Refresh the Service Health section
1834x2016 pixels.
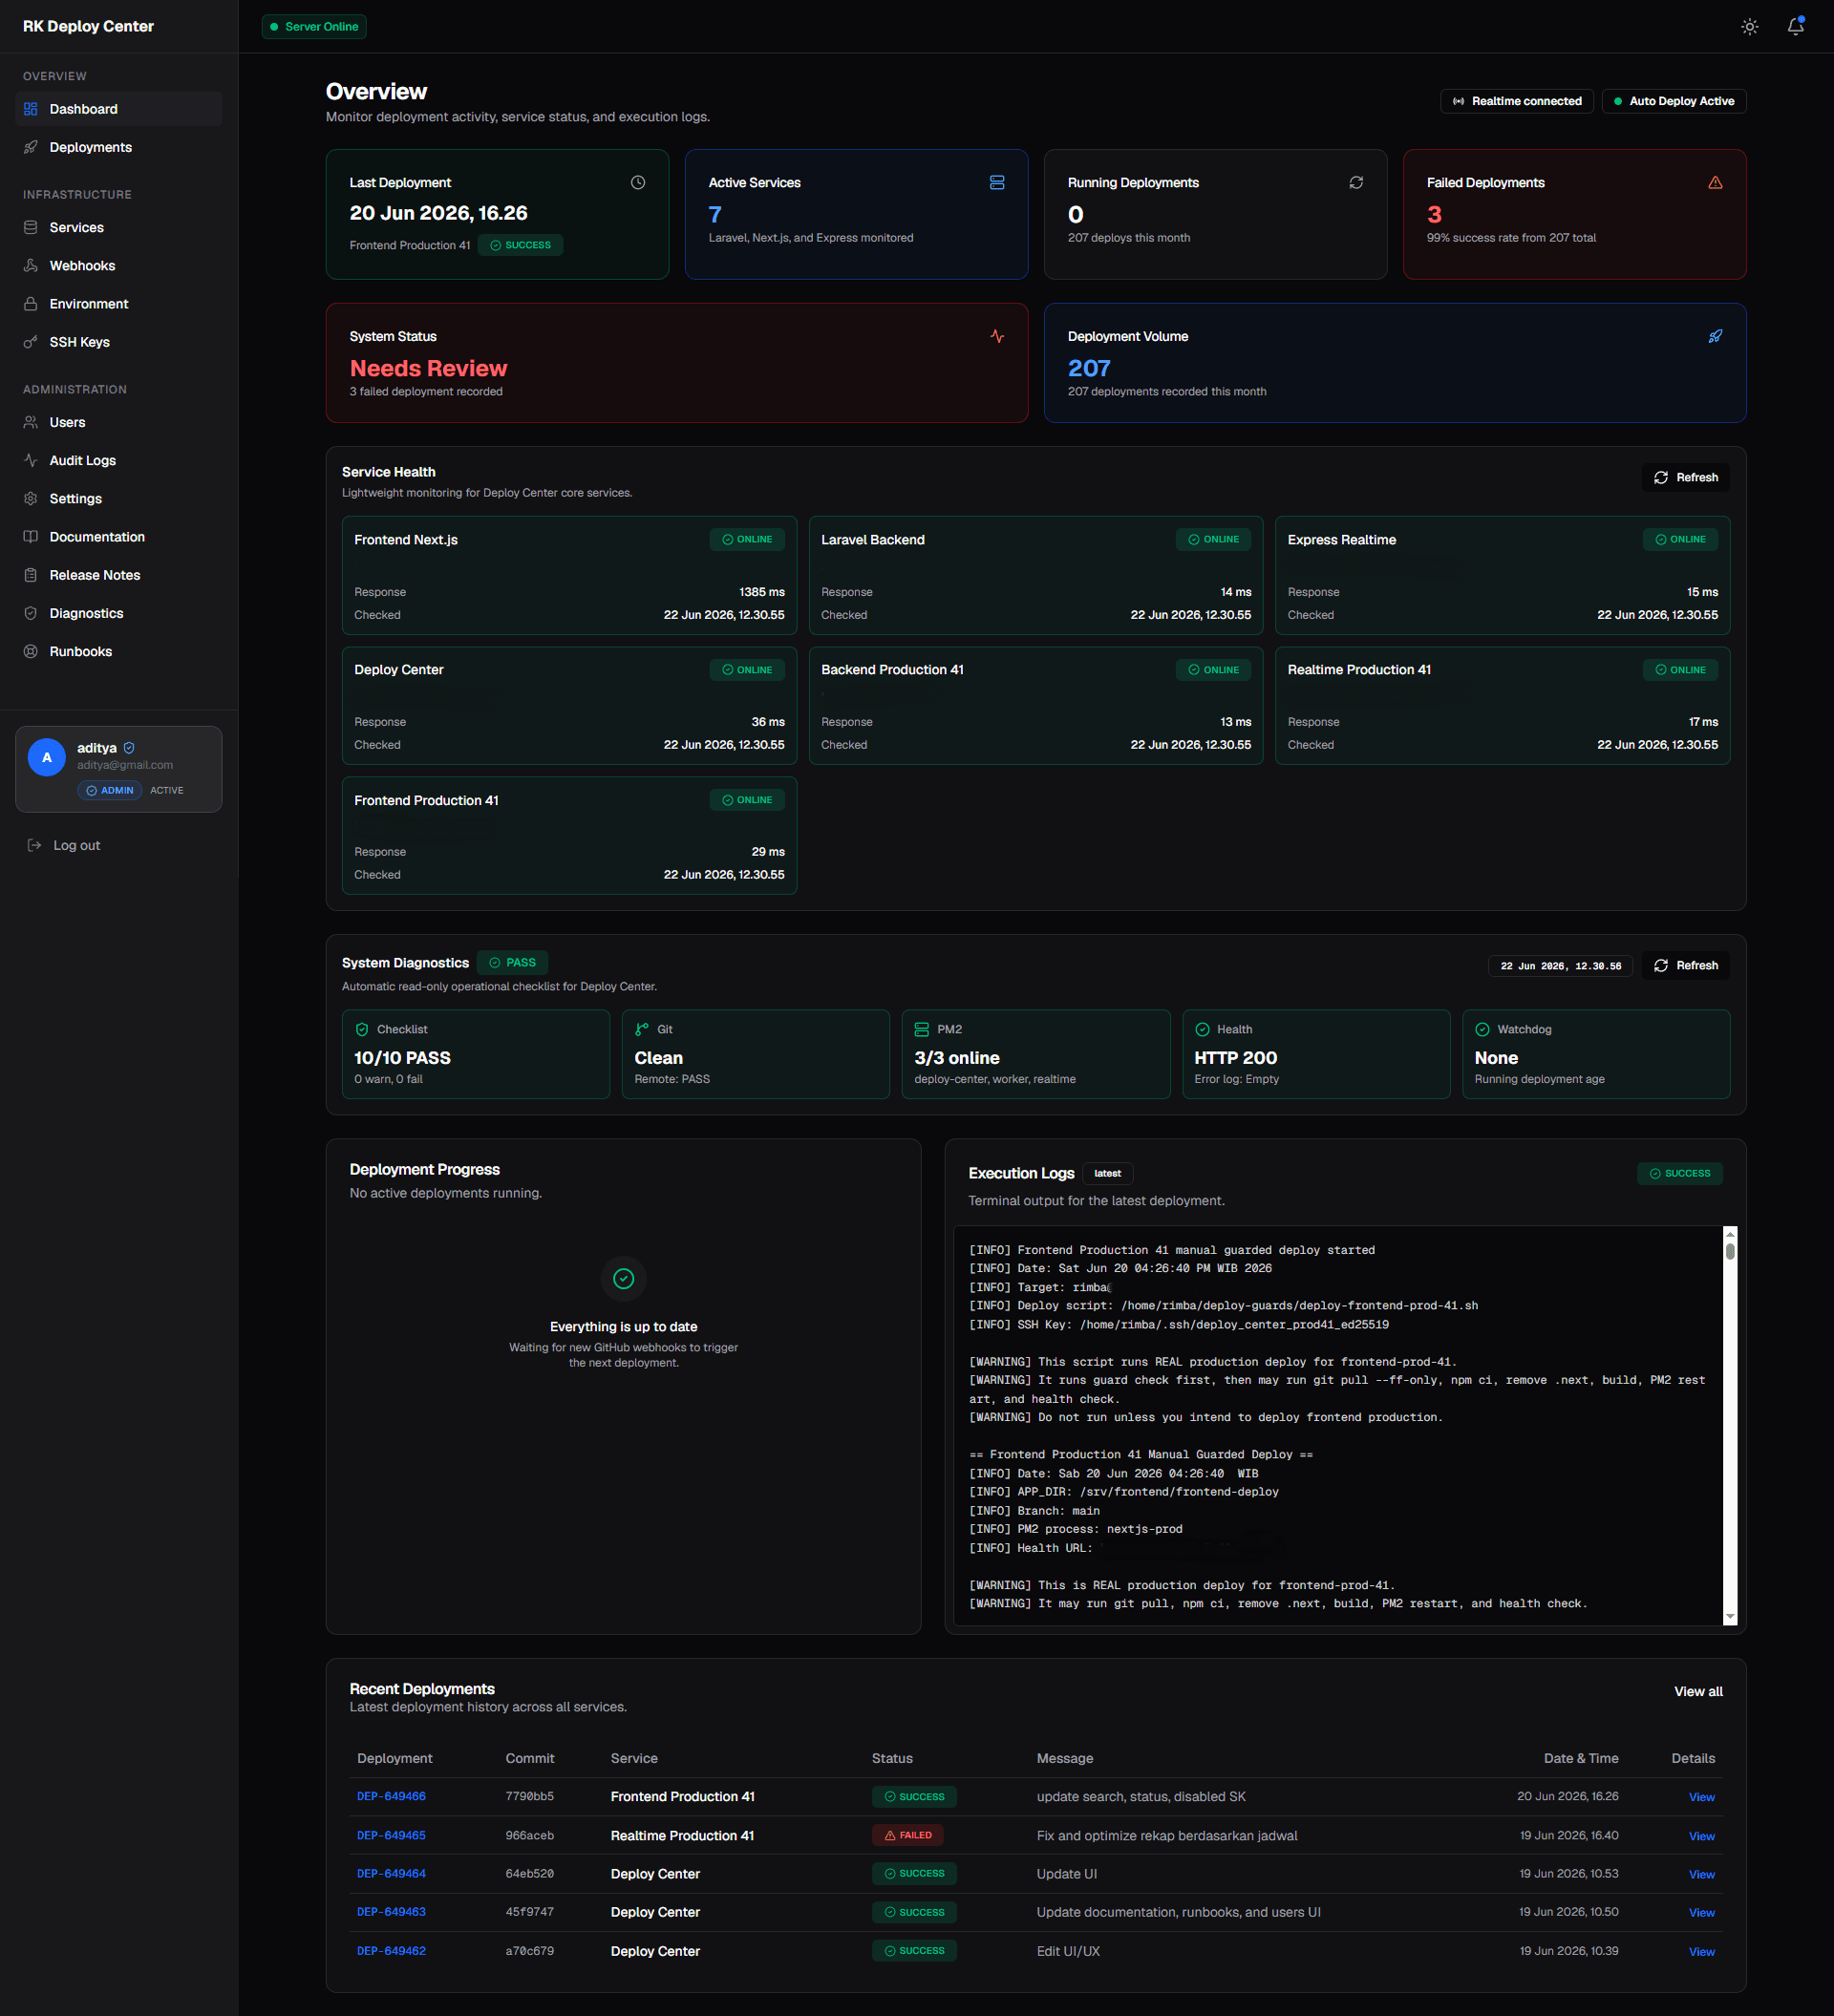[1685, 477]
